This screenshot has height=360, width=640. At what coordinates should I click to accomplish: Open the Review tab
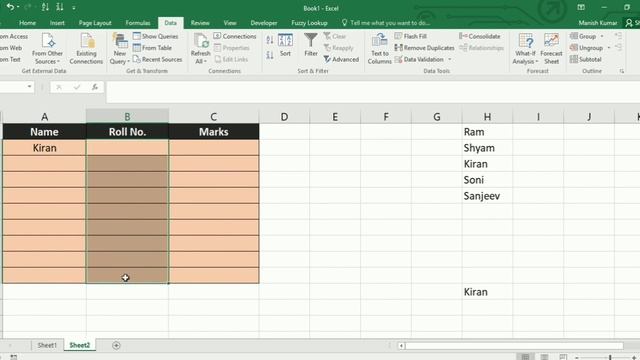tap(200, 23)
